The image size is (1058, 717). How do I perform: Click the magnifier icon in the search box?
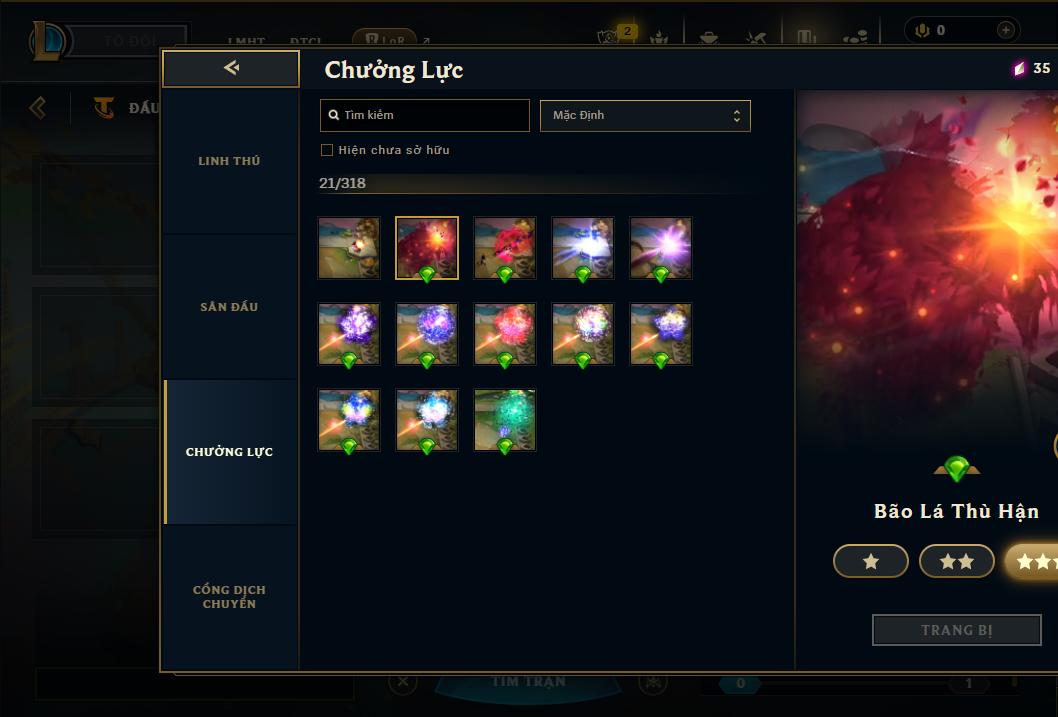333,115
